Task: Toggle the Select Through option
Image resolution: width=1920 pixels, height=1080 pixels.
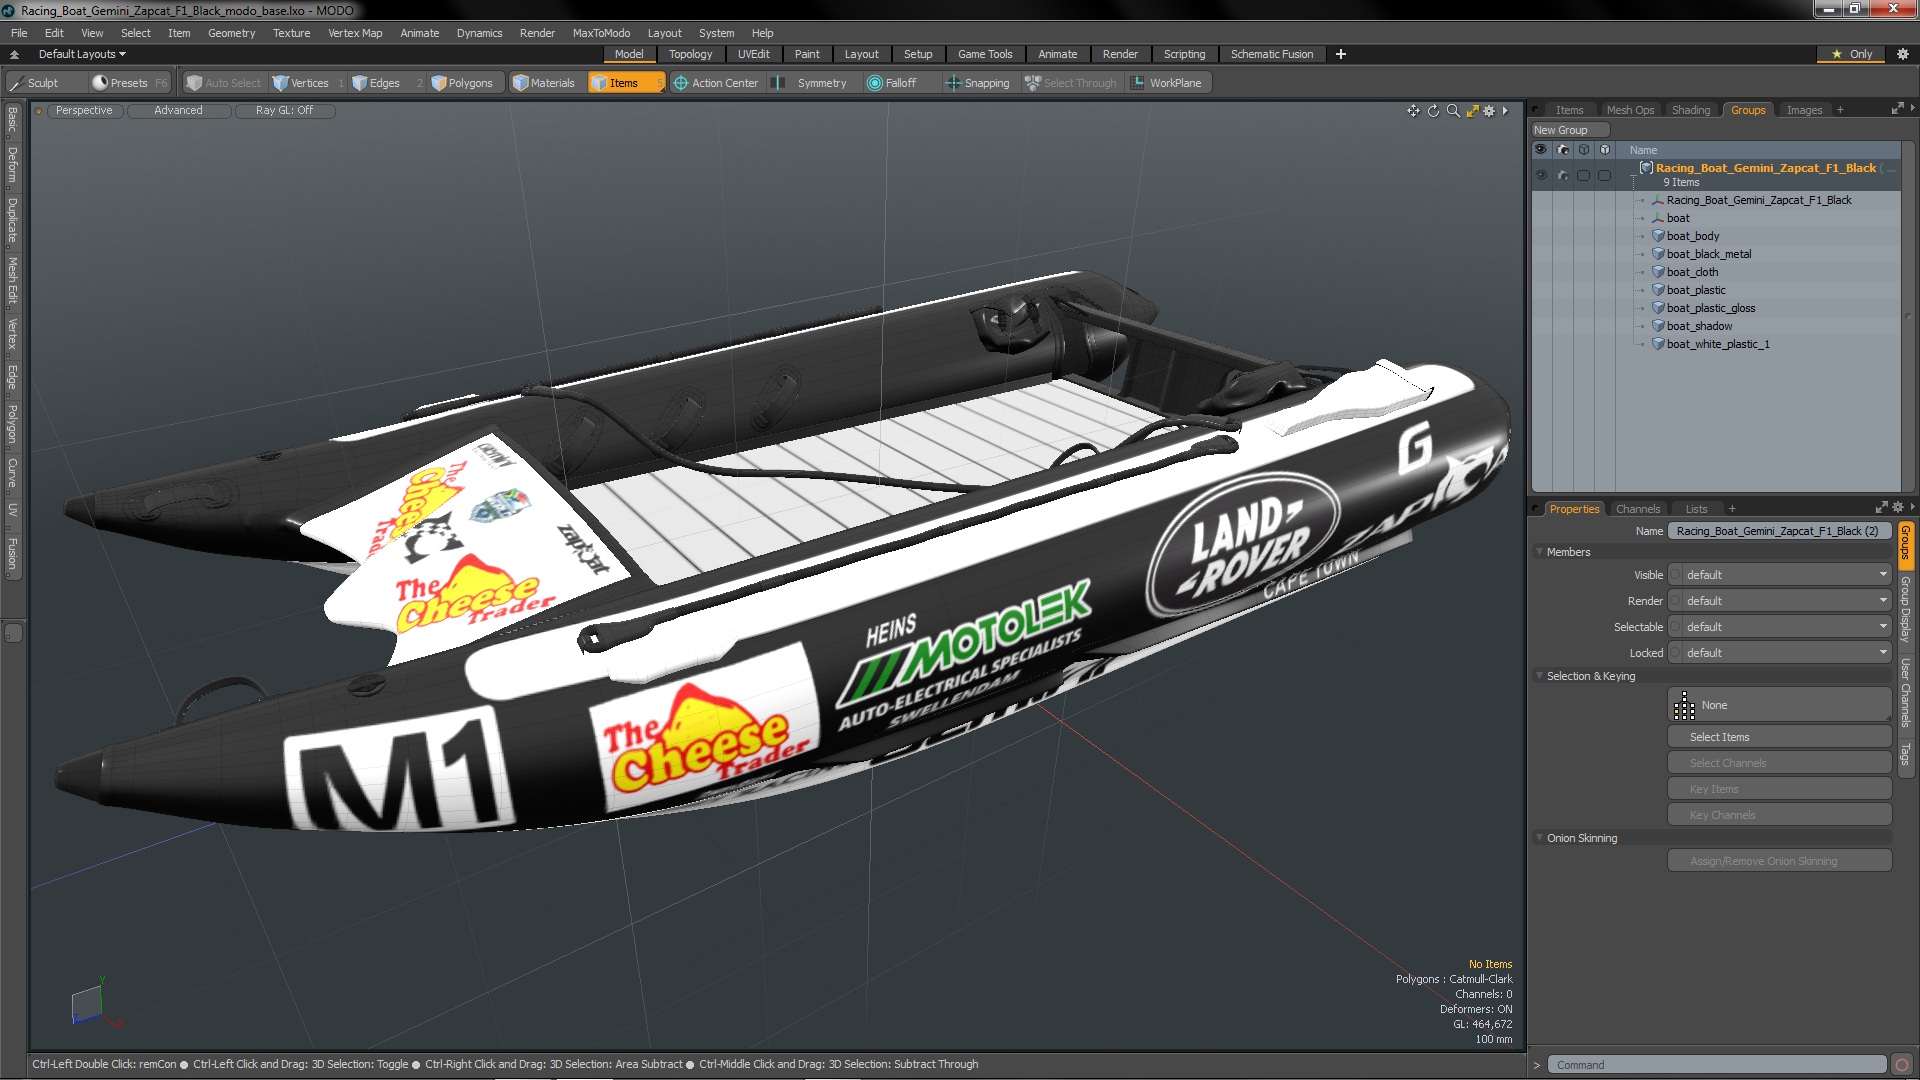Action: 1071,83
